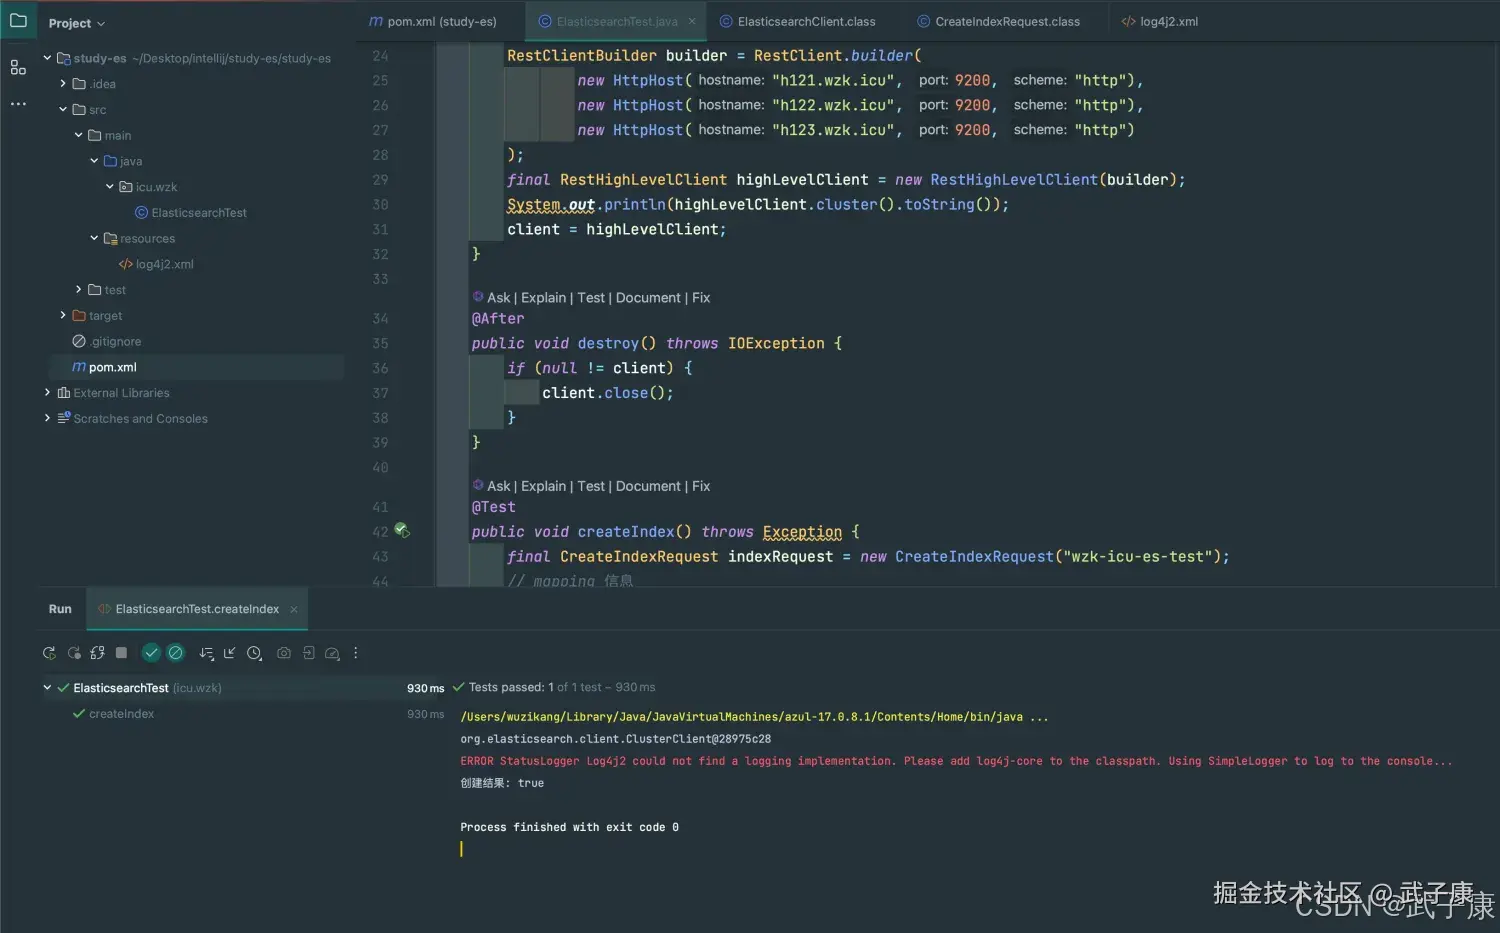Click the Fix link above @Test
The width and height of the screenshot is (1500, 933).
(x=701, y=486)
